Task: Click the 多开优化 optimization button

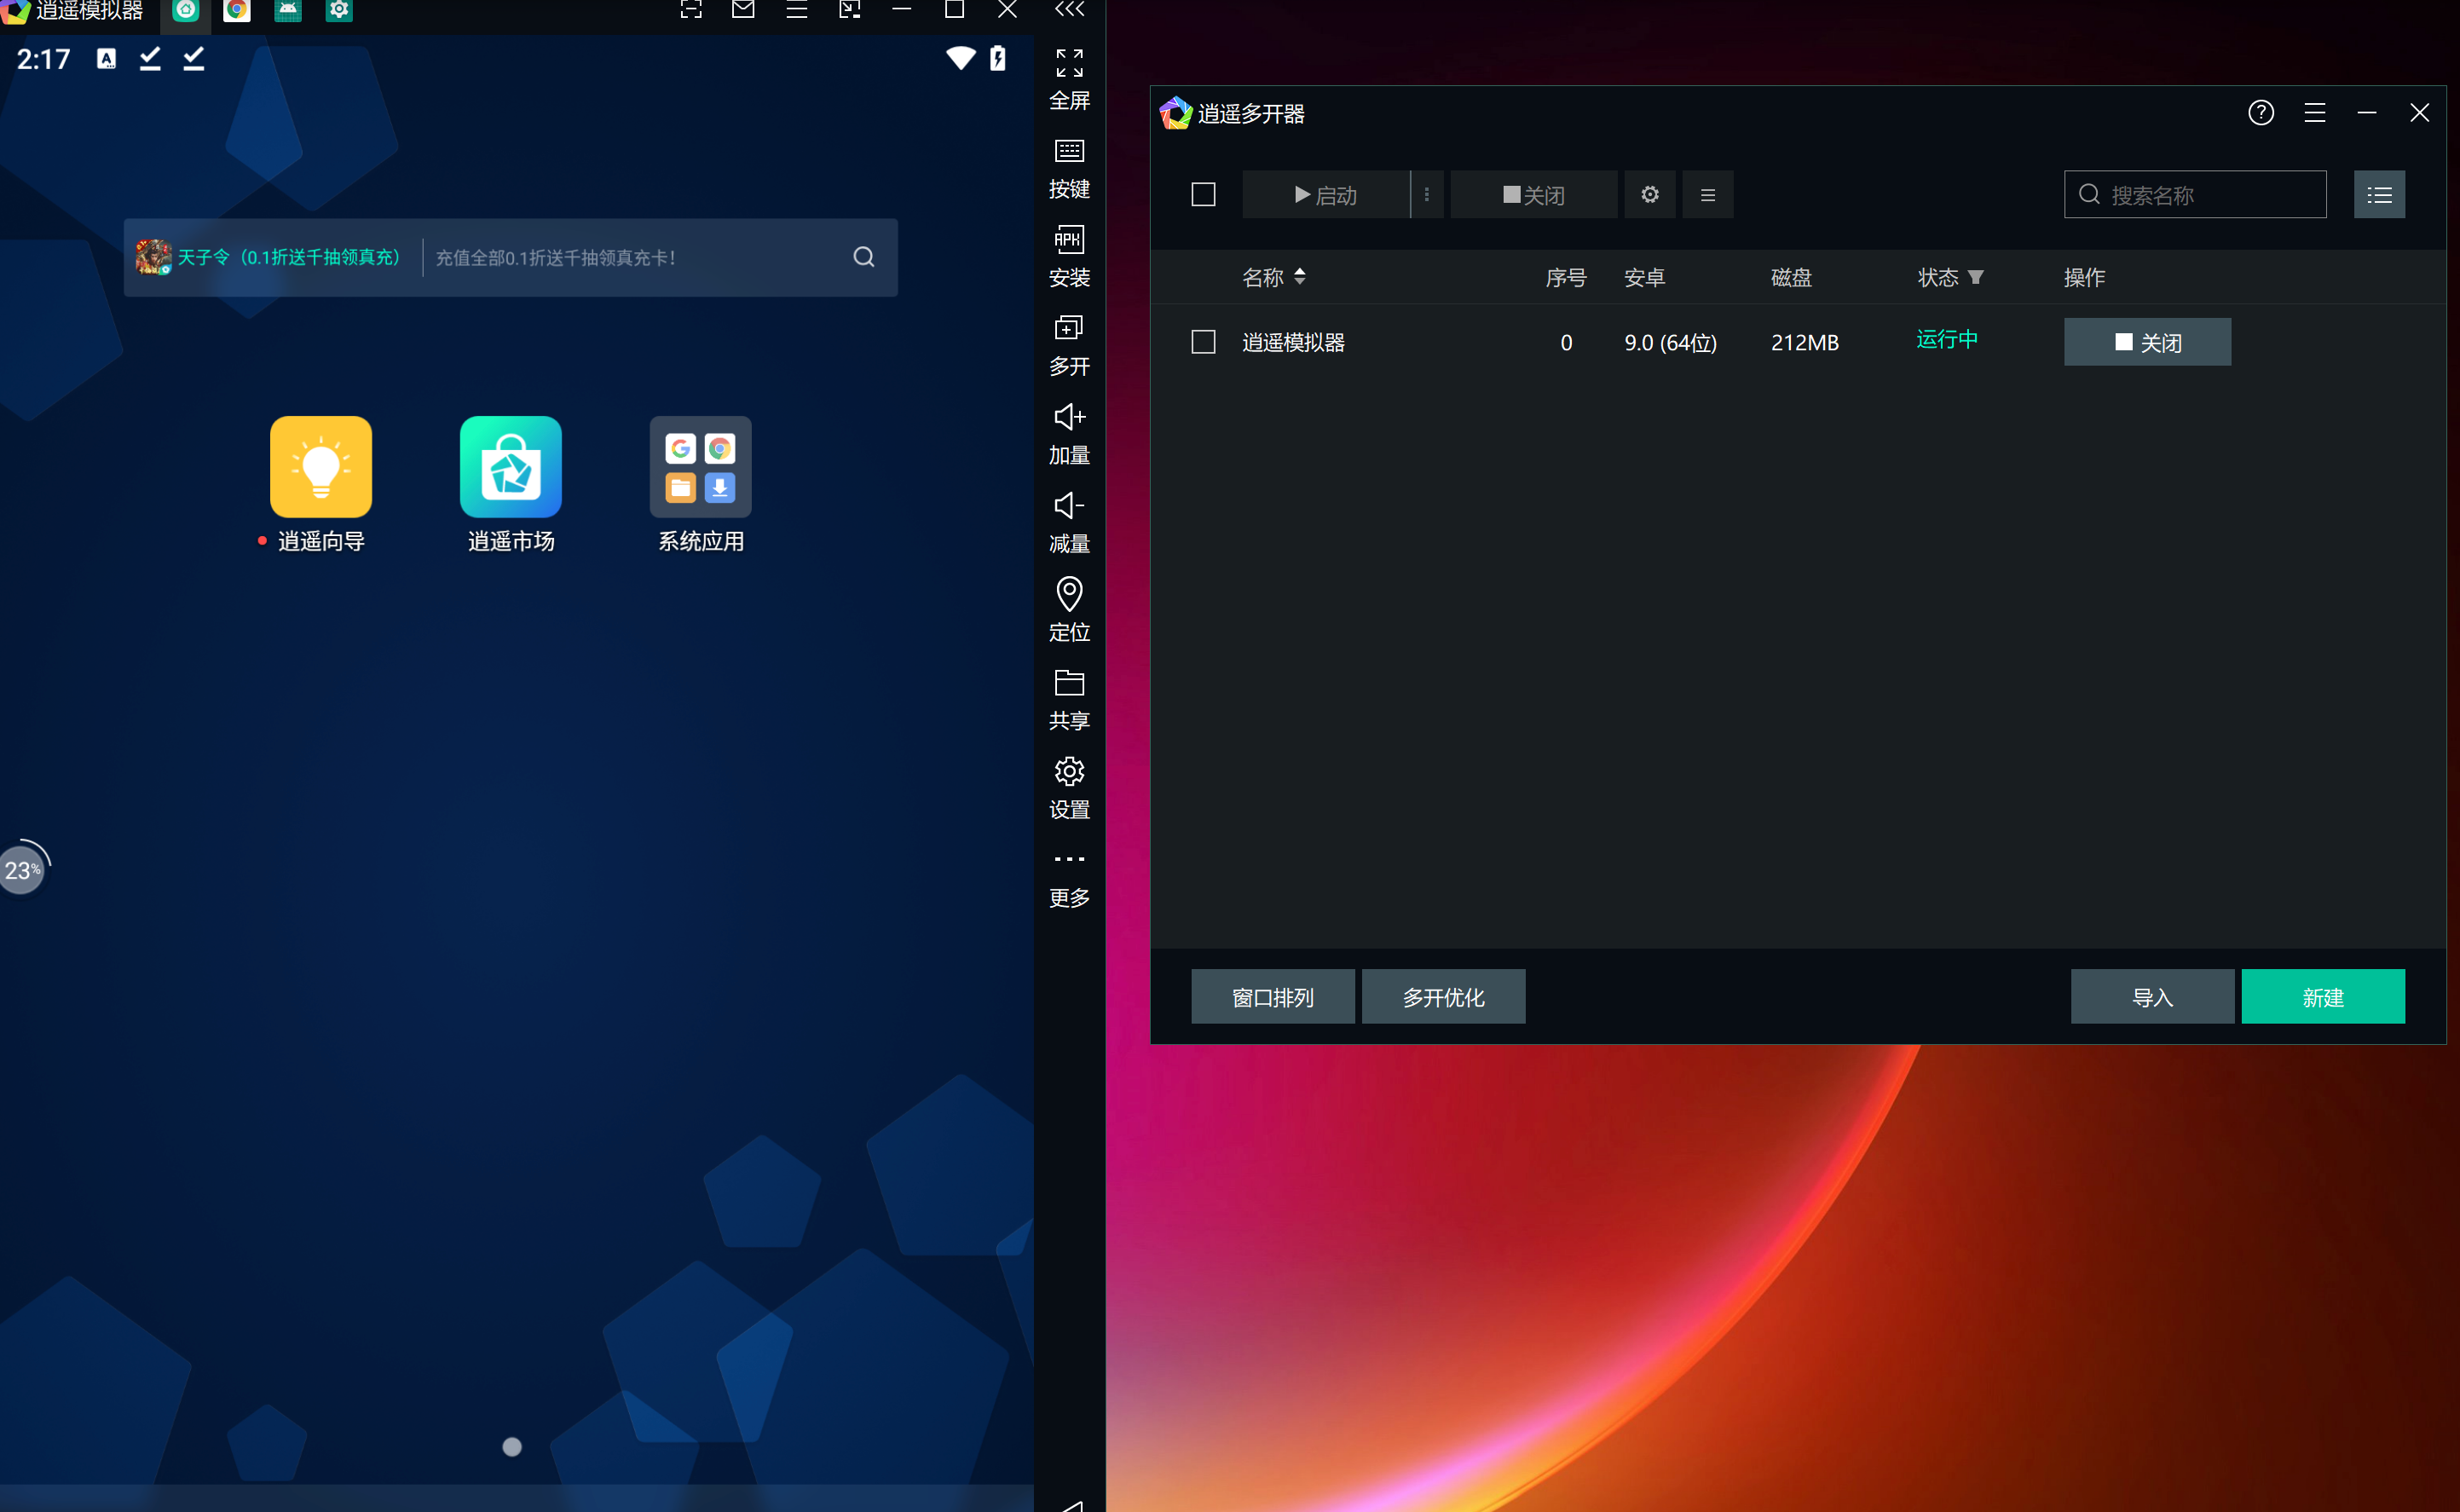Action: point(1444,997)
